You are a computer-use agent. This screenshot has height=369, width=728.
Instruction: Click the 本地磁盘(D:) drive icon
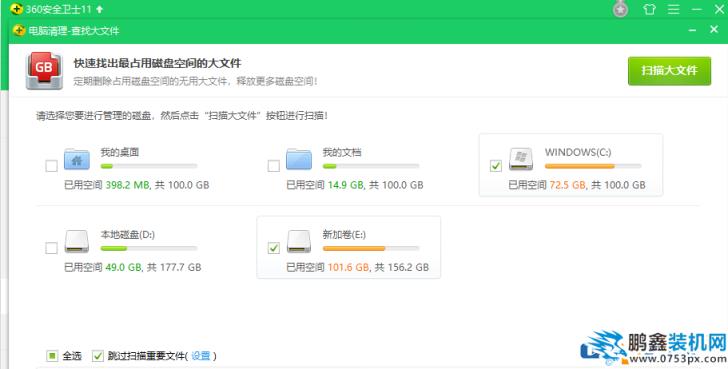pyautogui.click(x=77, y=241)
